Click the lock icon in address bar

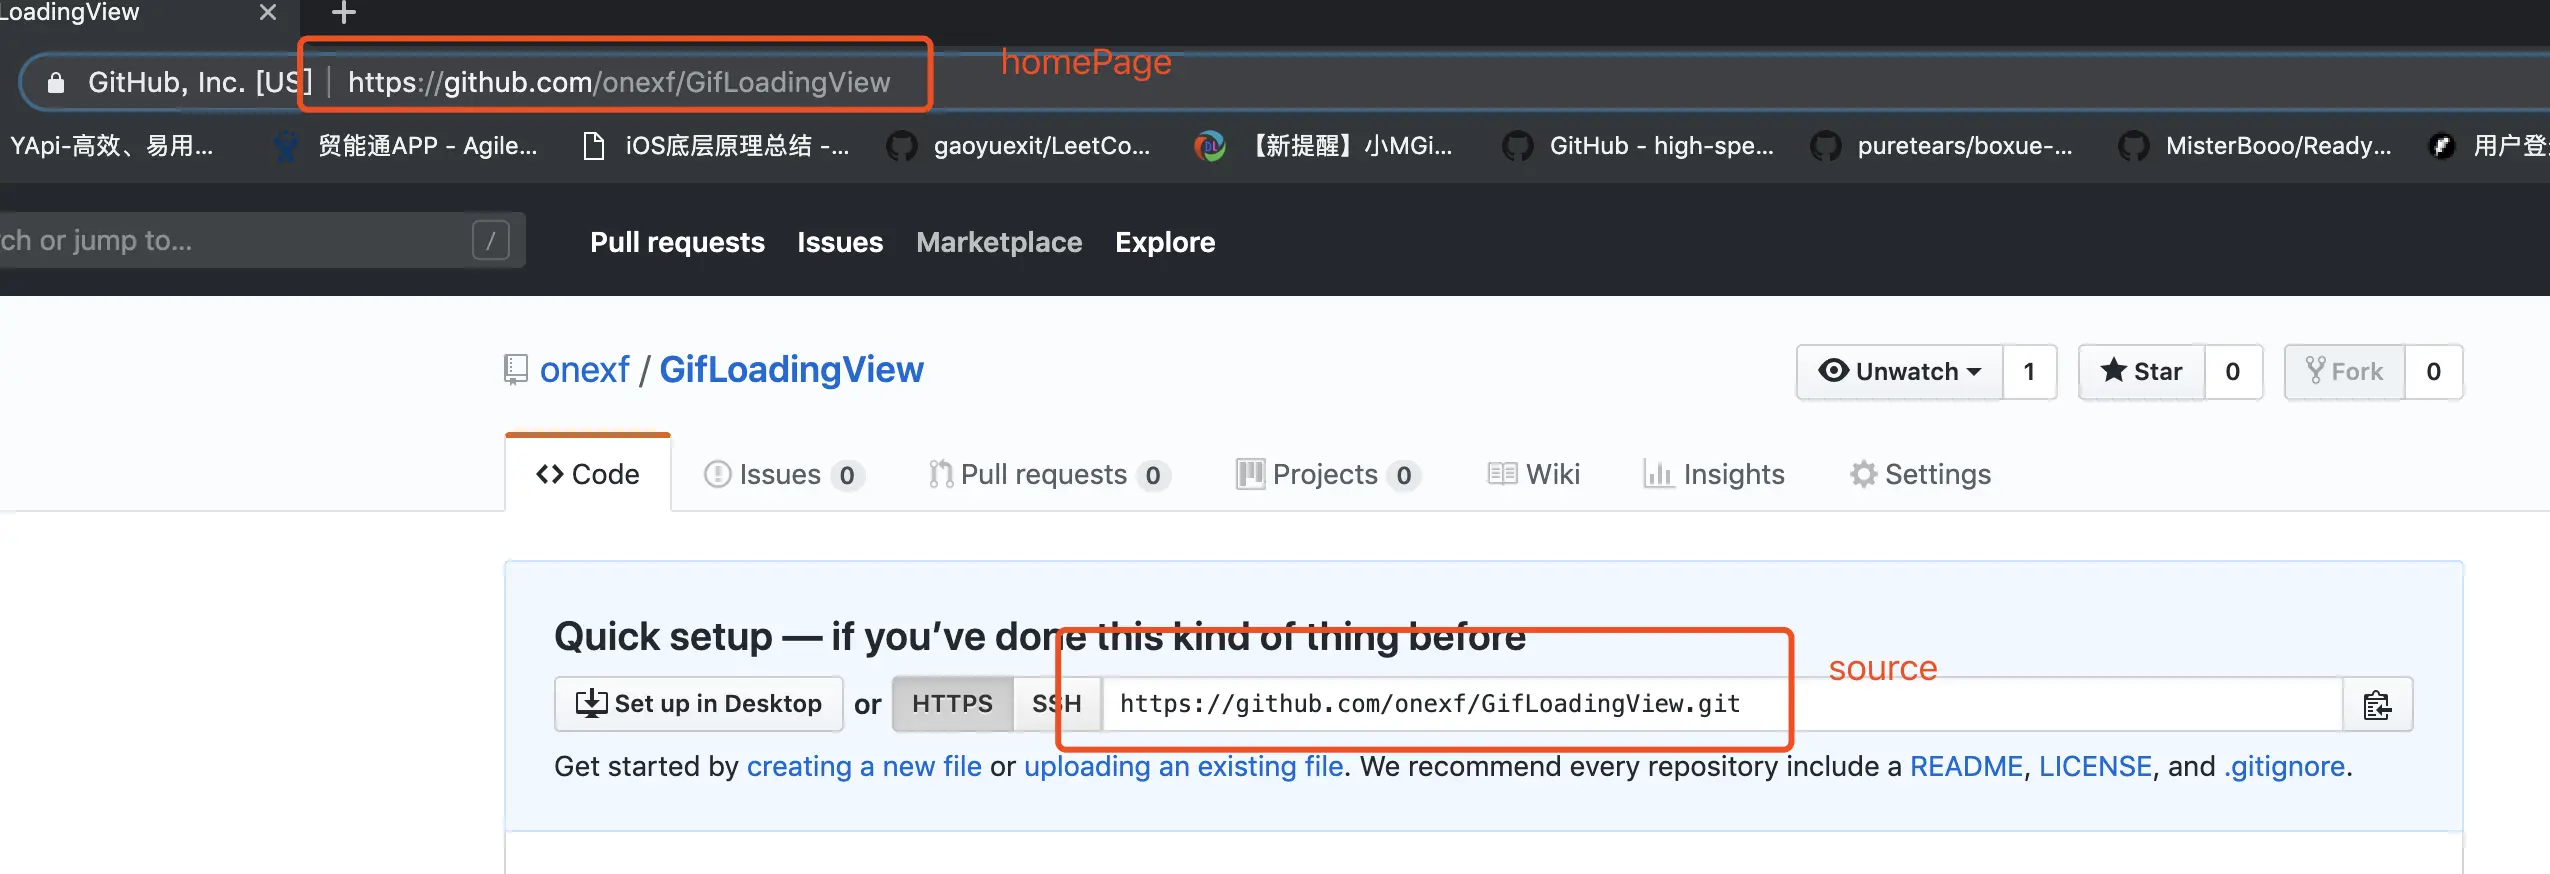click(x=56, y=82)
